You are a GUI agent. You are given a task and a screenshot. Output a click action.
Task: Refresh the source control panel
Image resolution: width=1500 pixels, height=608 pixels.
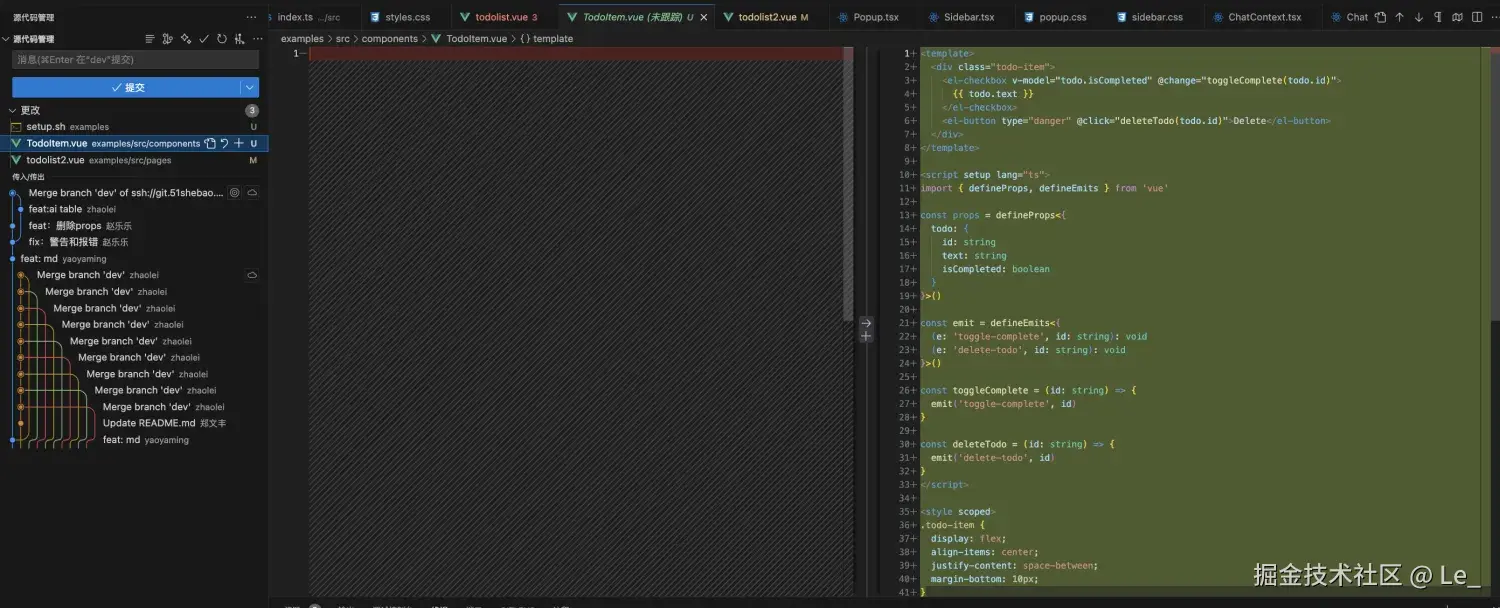[x=221, y=39]
